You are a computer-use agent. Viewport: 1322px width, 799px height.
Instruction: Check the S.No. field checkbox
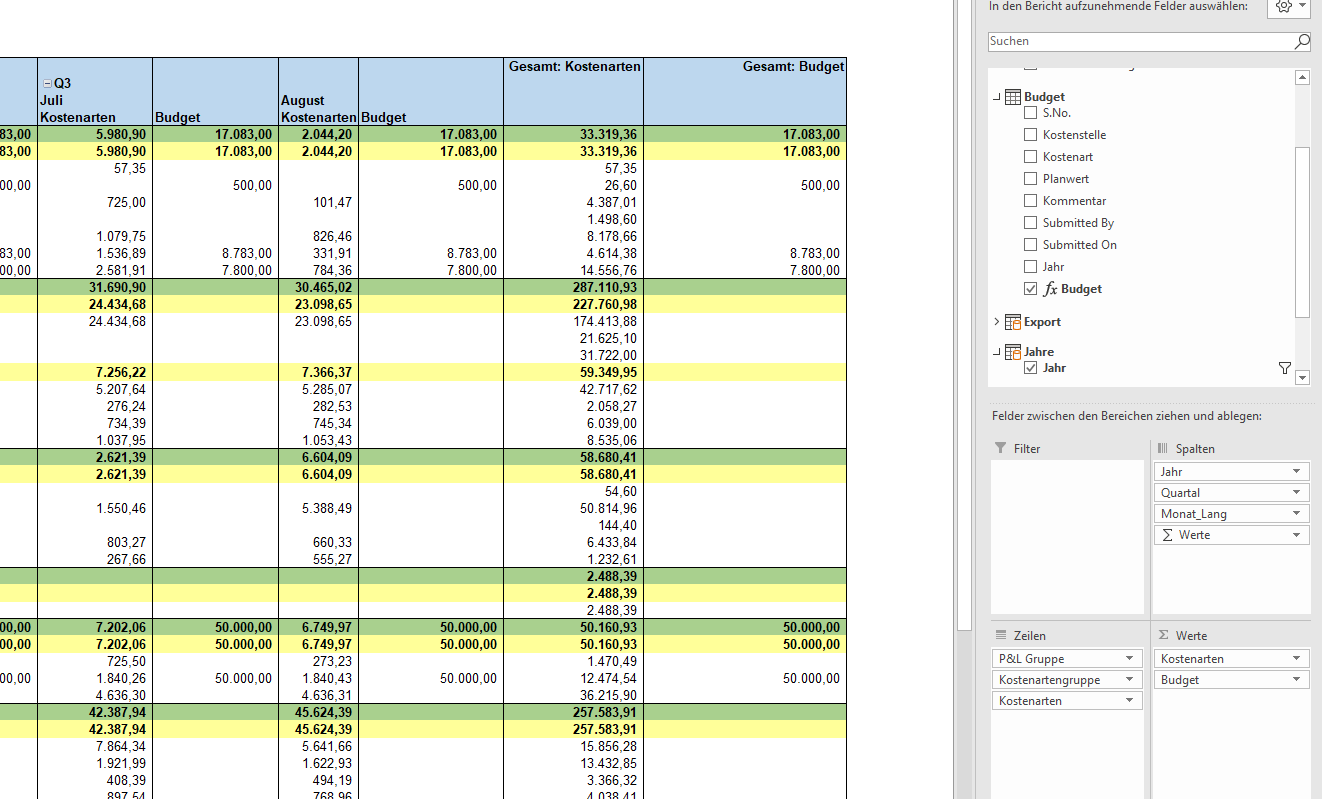[x=1031, y=113]
